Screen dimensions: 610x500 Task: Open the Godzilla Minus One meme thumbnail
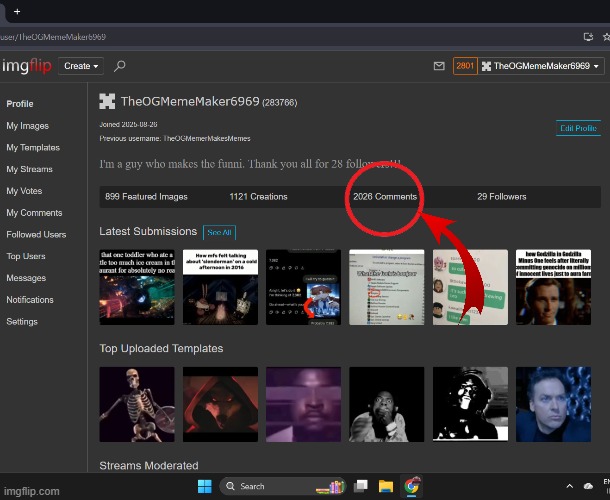pyautogui.click(x=554, y=287)
